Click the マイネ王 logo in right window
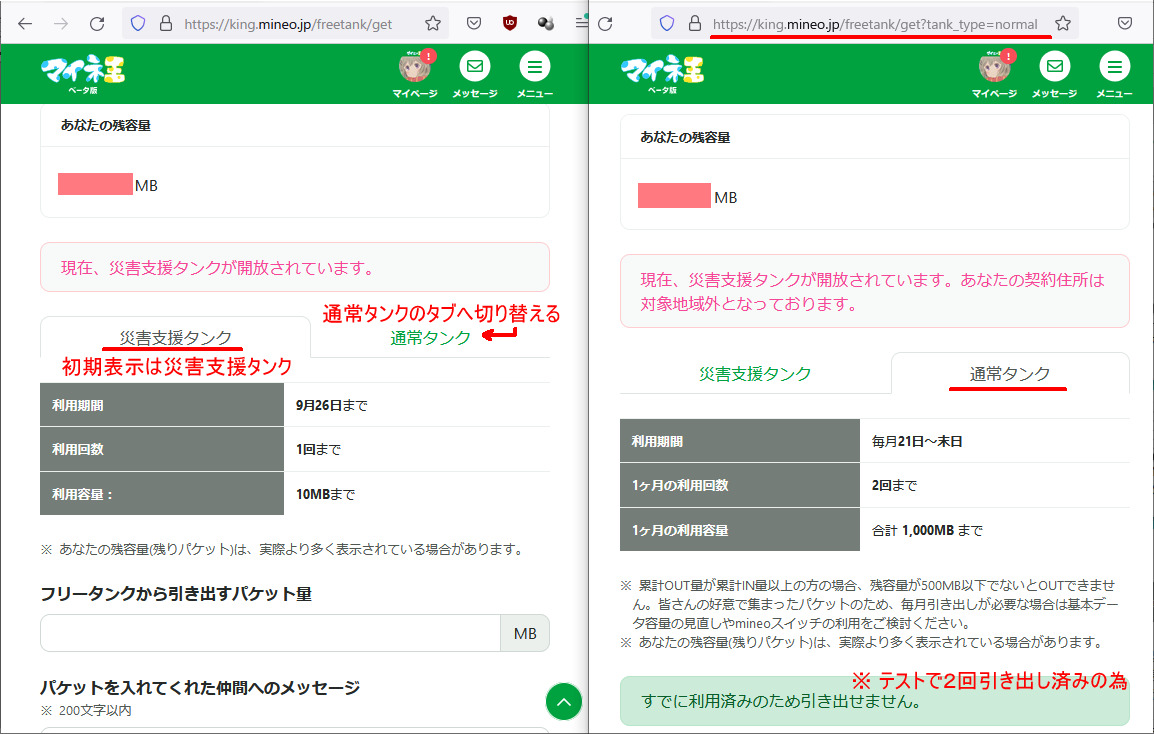The height and width of the screenshot is (734, 1154). (662, 70)
